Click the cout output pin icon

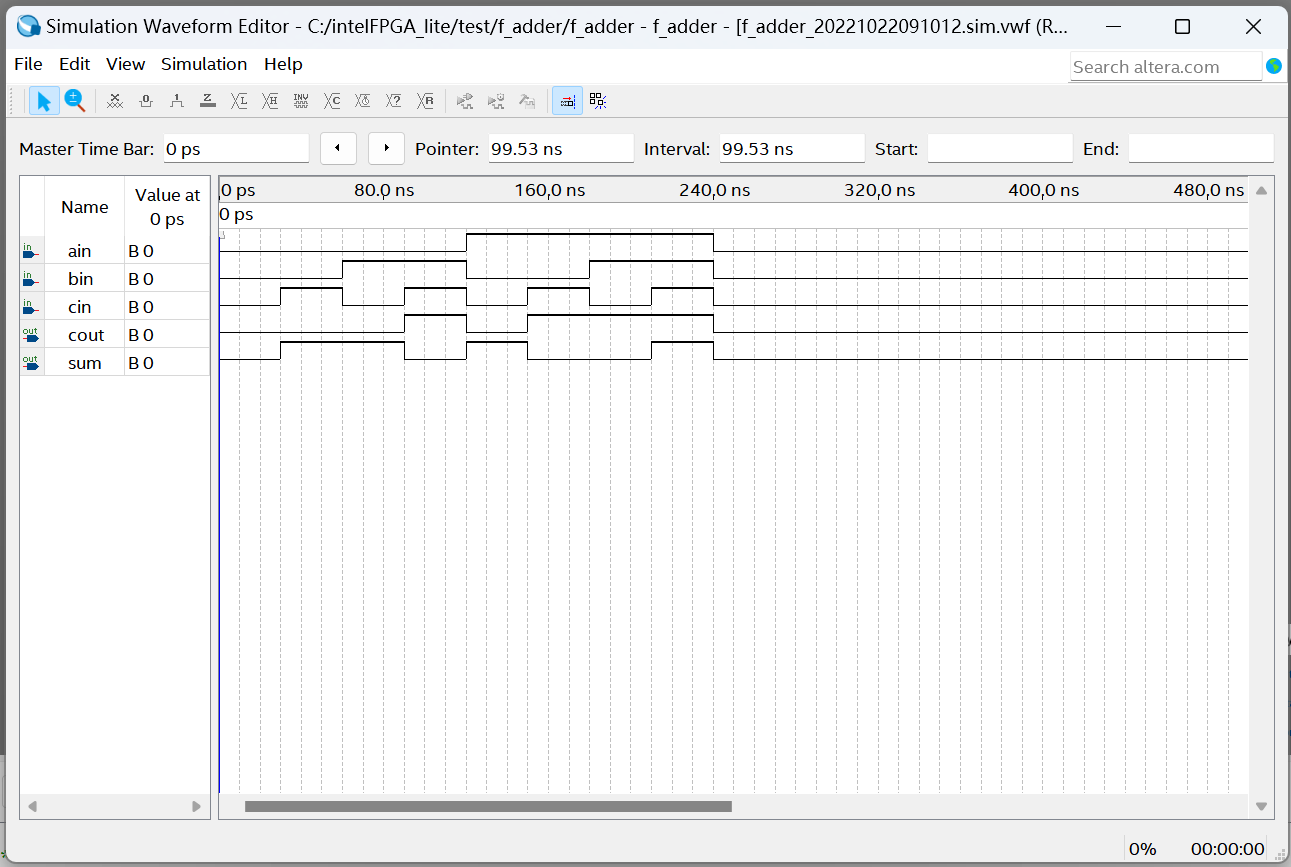click(30, 335)
